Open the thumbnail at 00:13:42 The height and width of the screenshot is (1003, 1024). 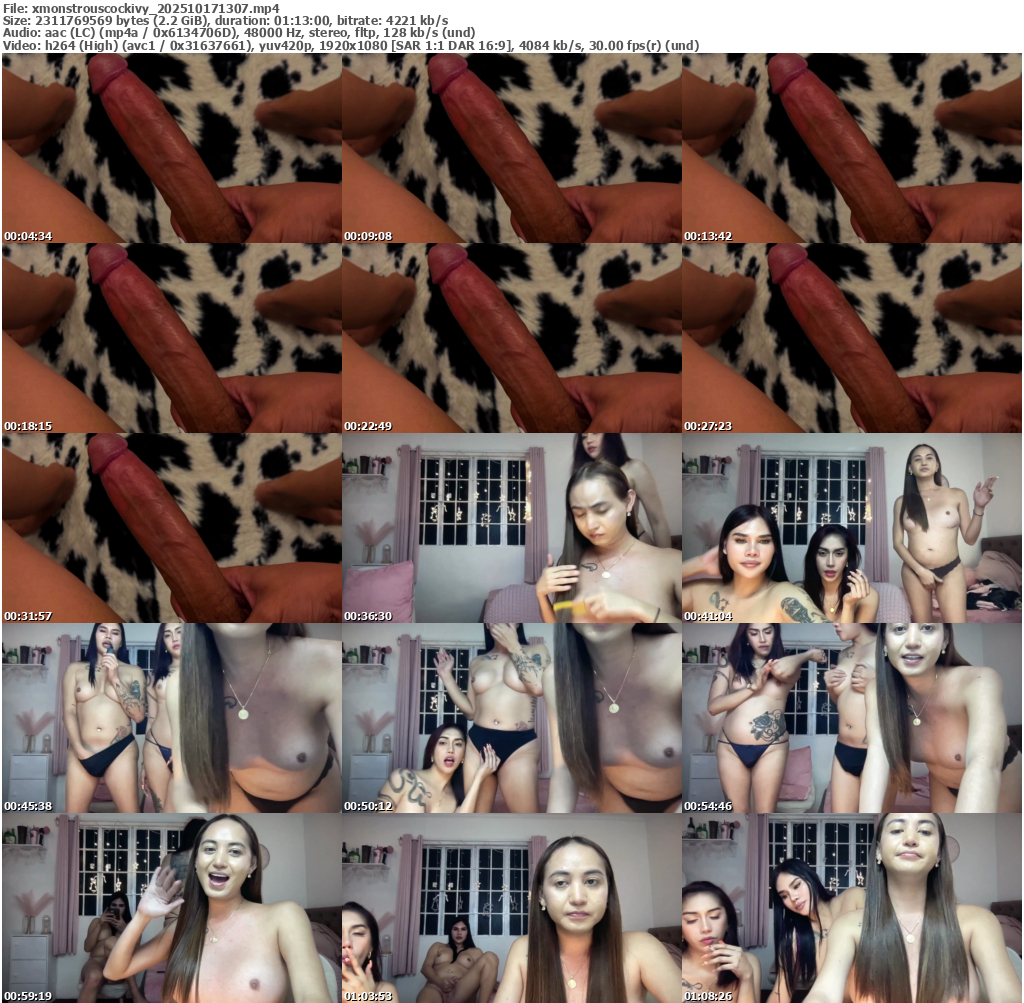tap(851, 148)
